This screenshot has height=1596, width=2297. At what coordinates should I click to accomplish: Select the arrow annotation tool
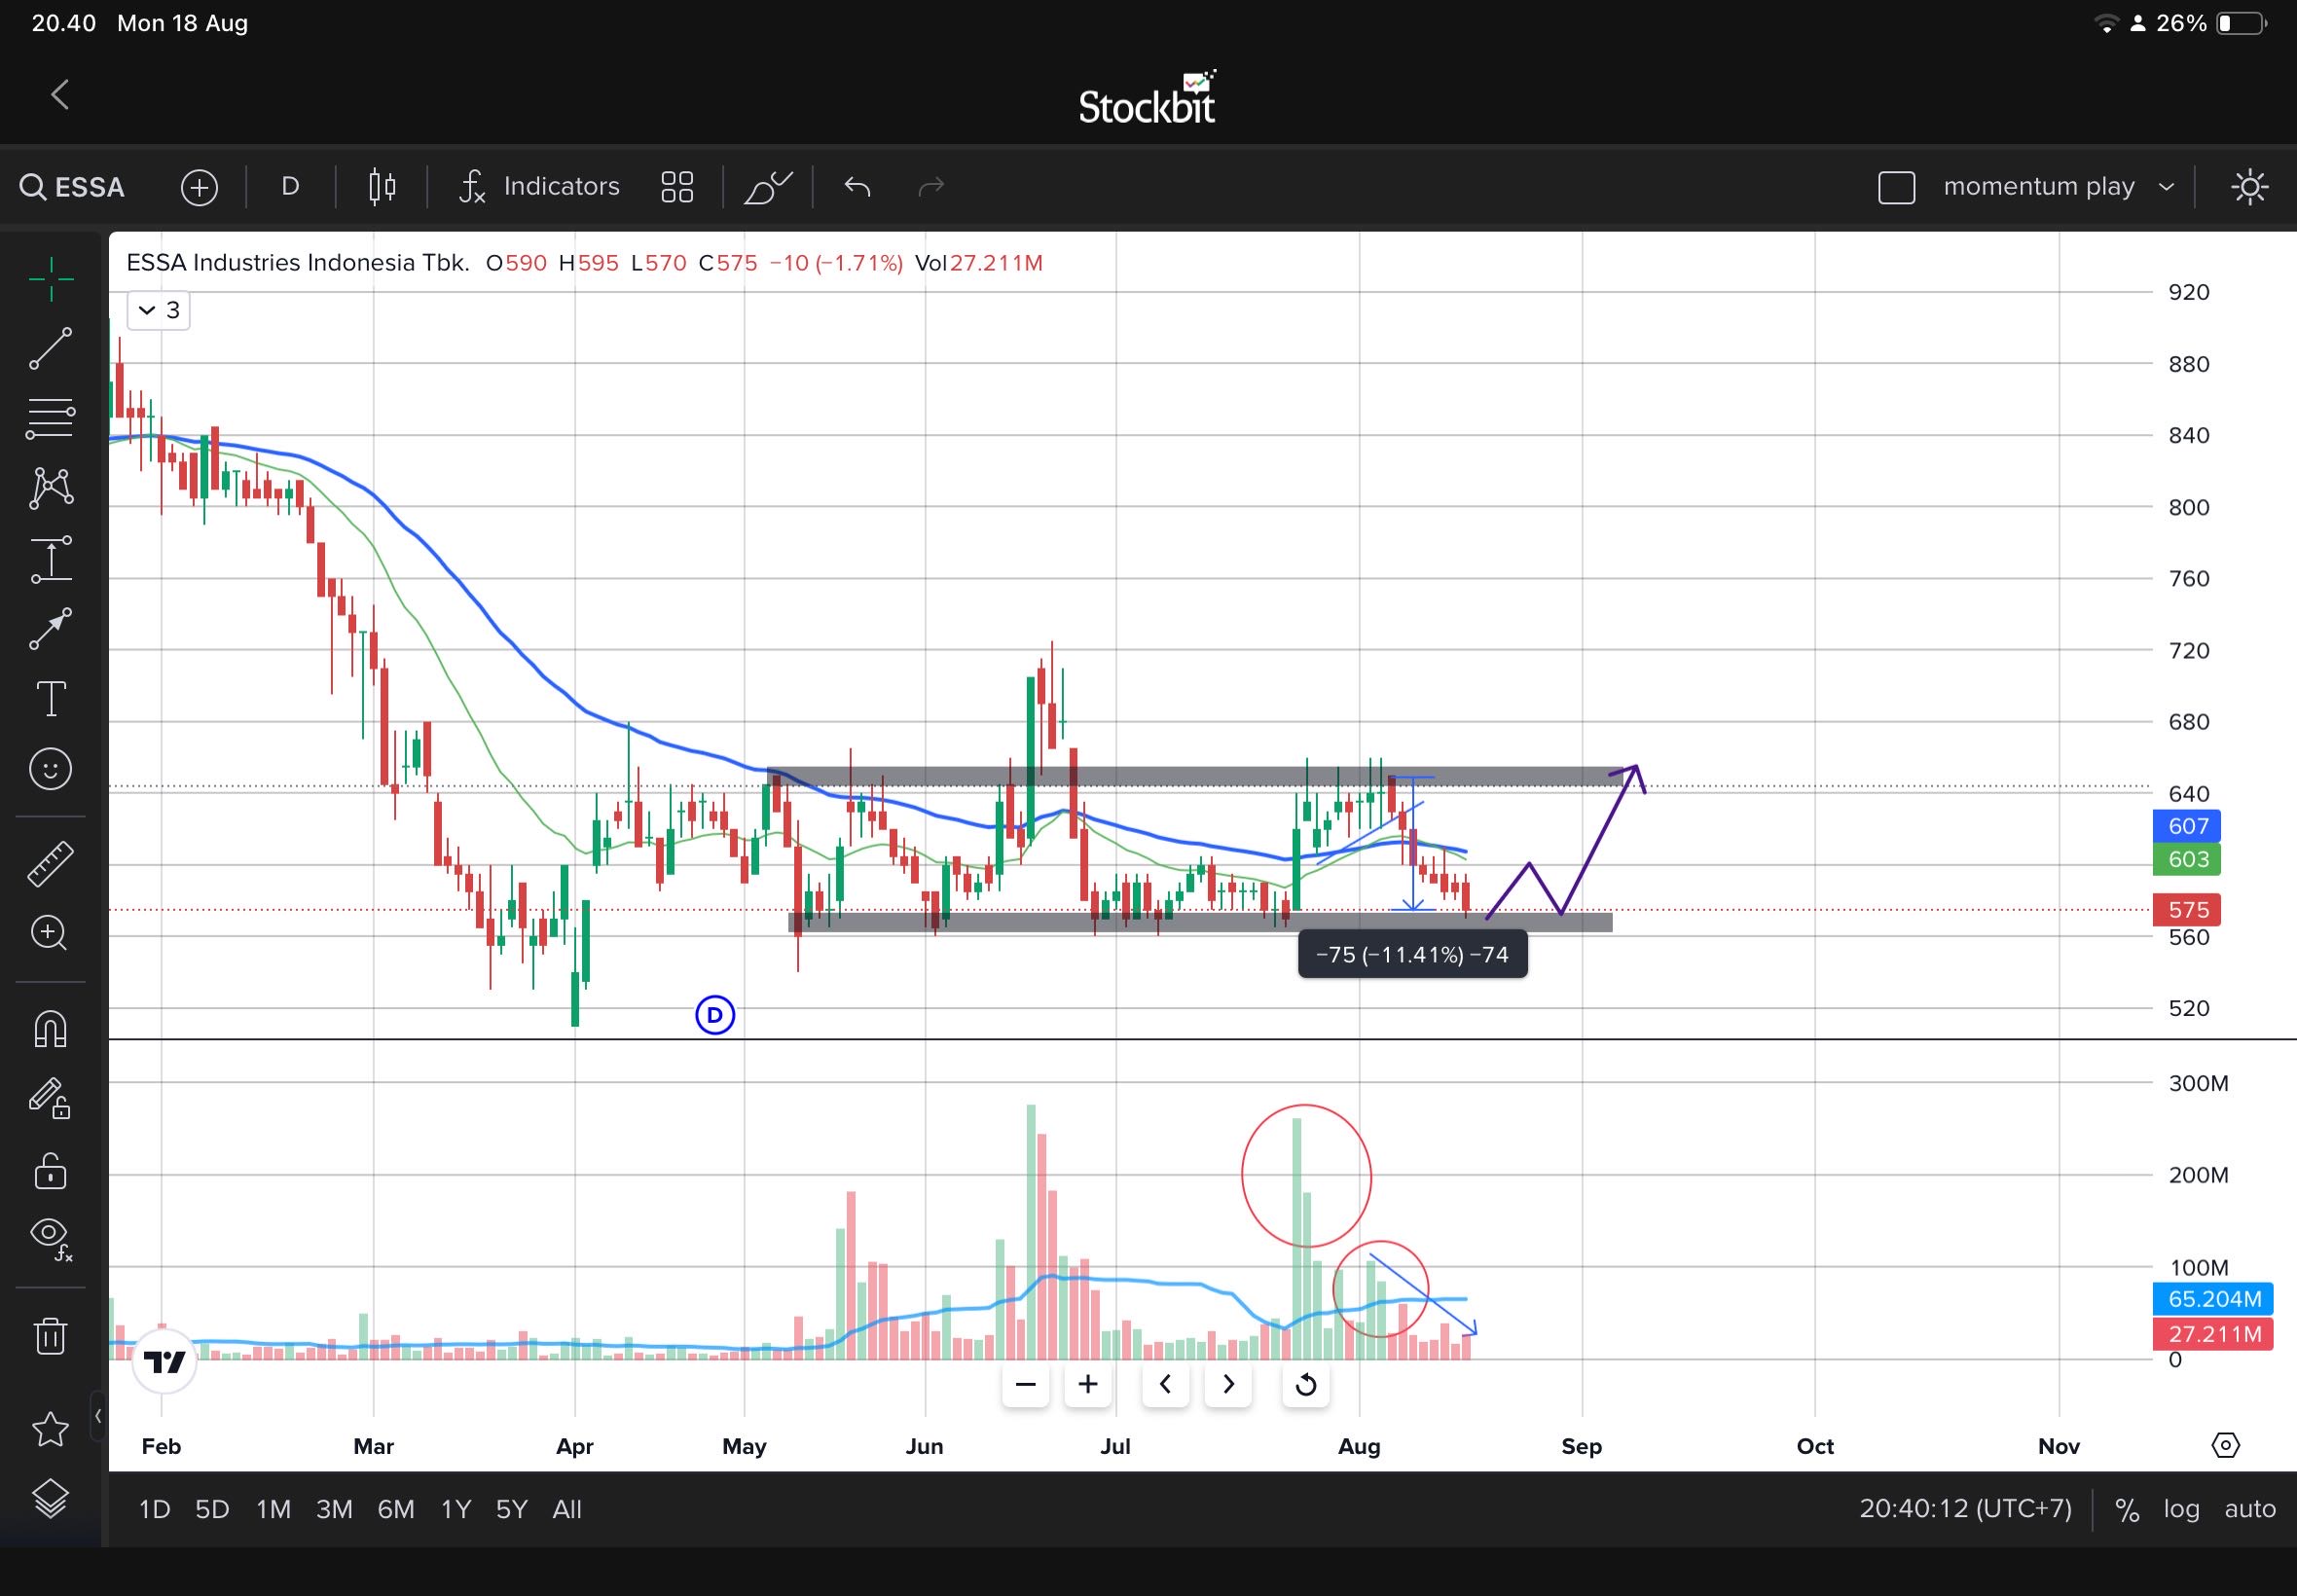tap(50, 628)
